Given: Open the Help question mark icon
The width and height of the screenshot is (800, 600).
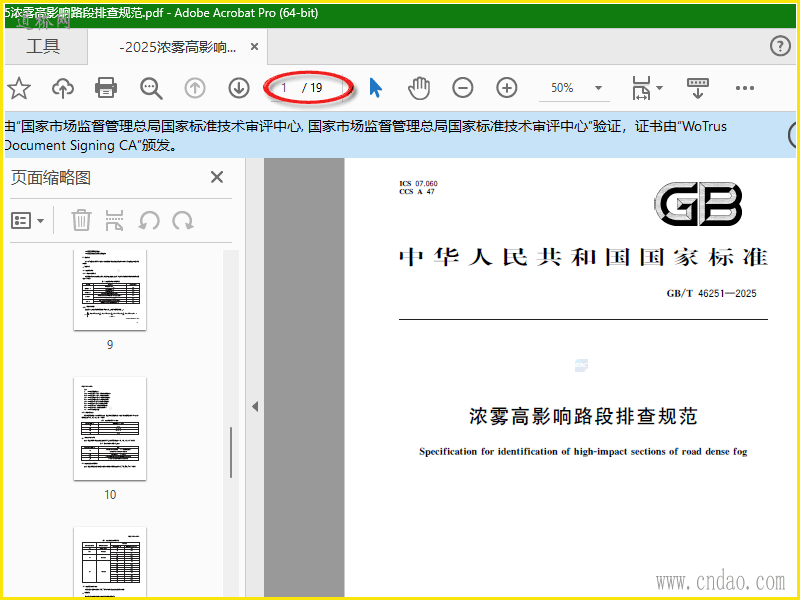Looking at the screenshot, I should (x=780, y=46).
